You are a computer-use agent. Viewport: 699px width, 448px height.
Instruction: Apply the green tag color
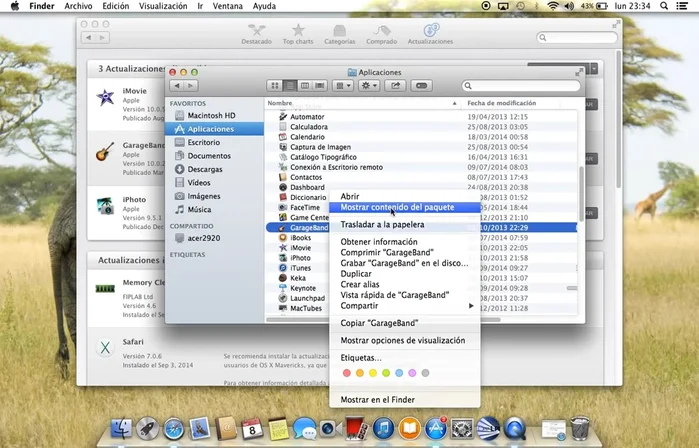pyautogui.click(x=386, y=373)
